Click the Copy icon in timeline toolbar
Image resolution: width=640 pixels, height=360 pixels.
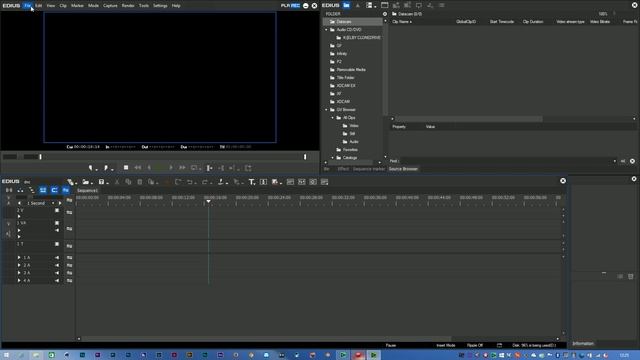coord(129,182)
